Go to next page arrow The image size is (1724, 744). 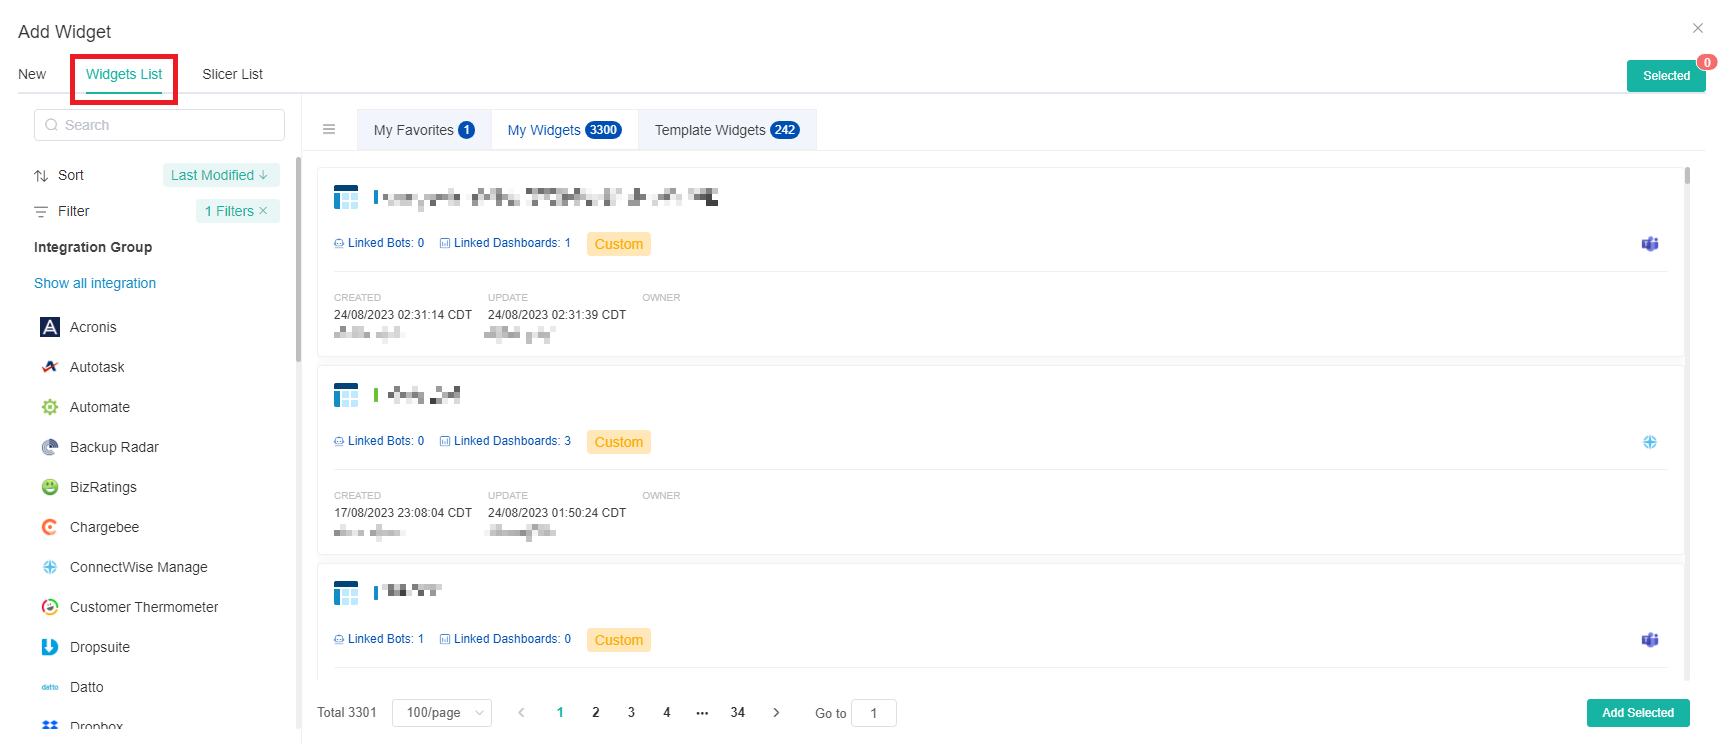776,713
